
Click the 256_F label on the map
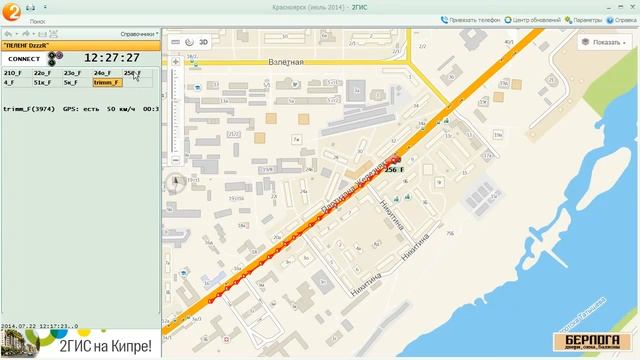click(394, 169)
